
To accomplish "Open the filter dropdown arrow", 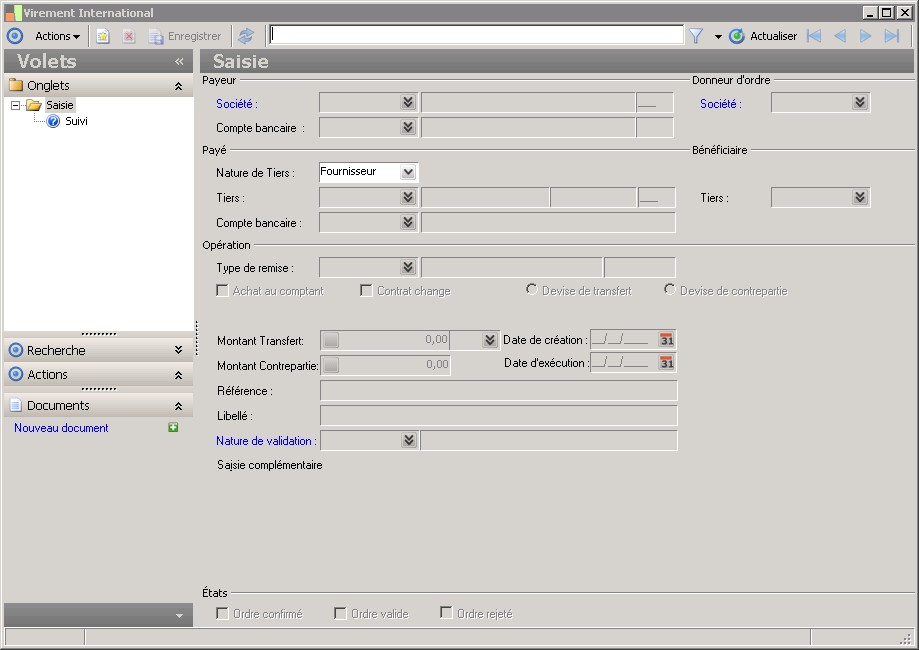I will [x=718, y=37].
